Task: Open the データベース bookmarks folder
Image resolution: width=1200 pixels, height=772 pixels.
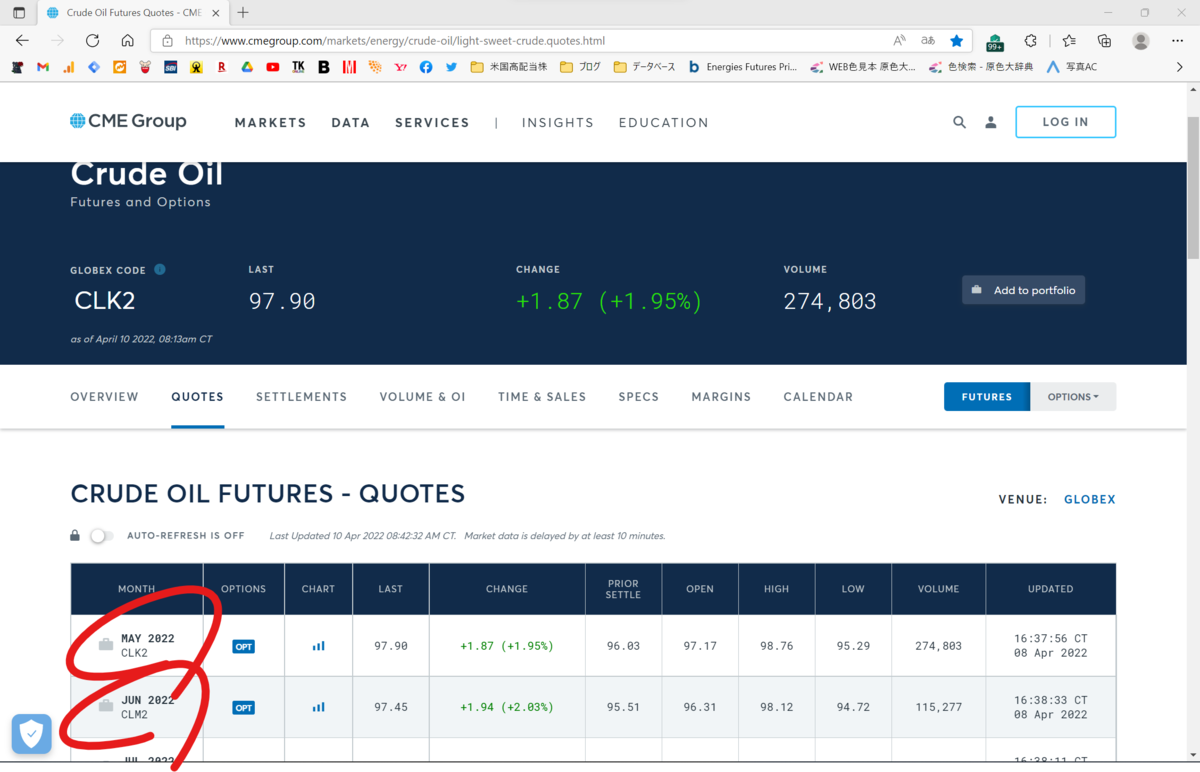Action: pos(644,67)
